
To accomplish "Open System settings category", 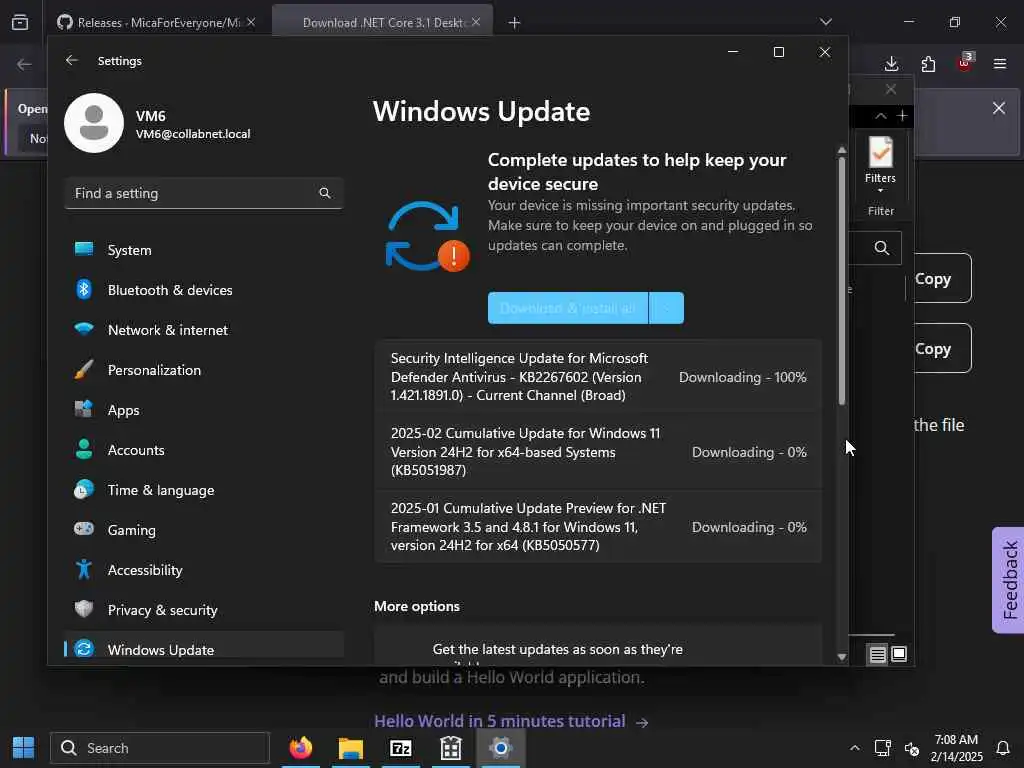I will pos(204,250).
